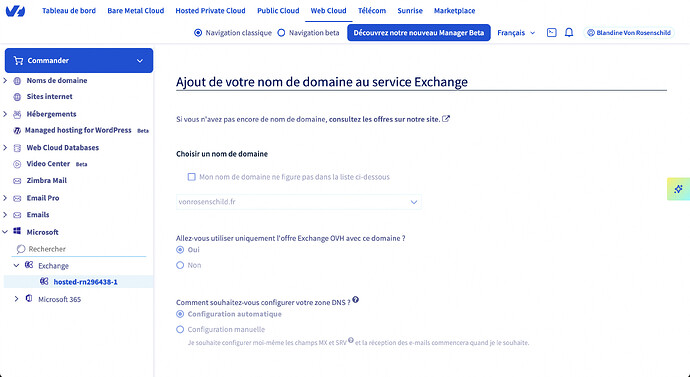Click the DNS zone help question mark icon

pyautogui.click(x=356, y=300)
